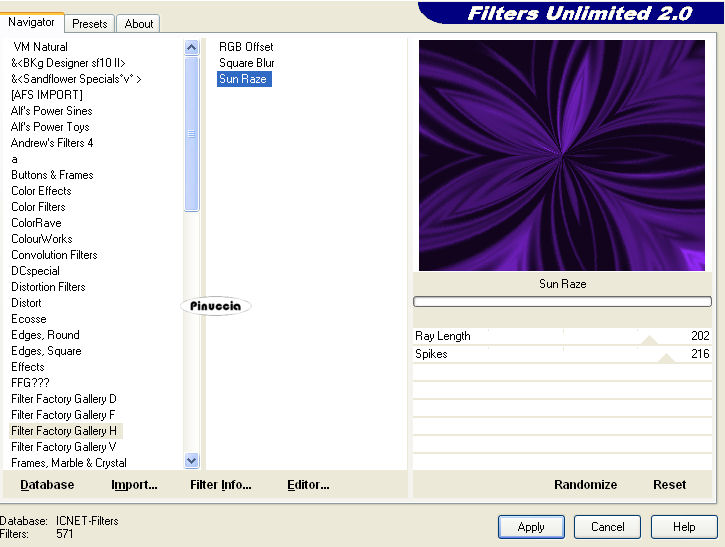Select Frames, Marble & Crystal category
The height and width of the screenshot is (547, 725).
tap(69, 463)
